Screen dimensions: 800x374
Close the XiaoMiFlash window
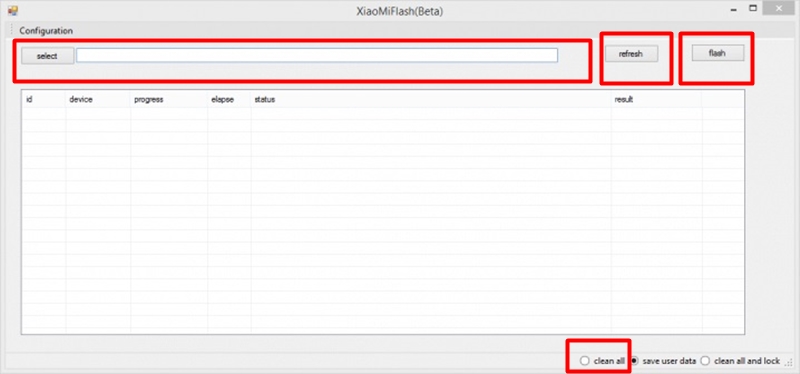tap(779, 8)
